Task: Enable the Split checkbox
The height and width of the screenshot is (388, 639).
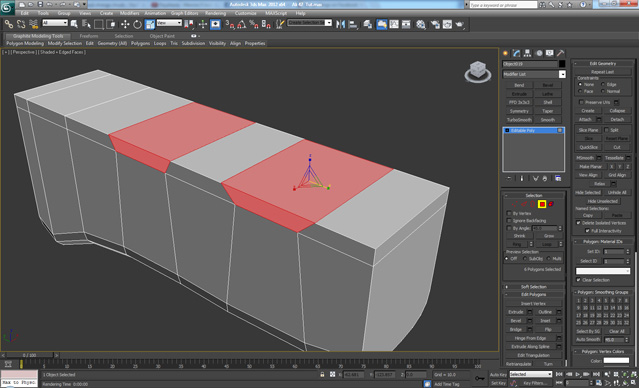Action: tap(606, 130)
